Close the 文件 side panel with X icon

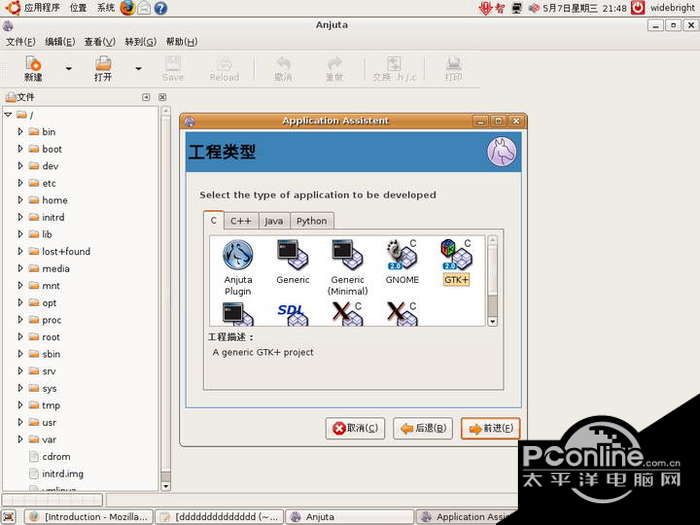[162, 97]
